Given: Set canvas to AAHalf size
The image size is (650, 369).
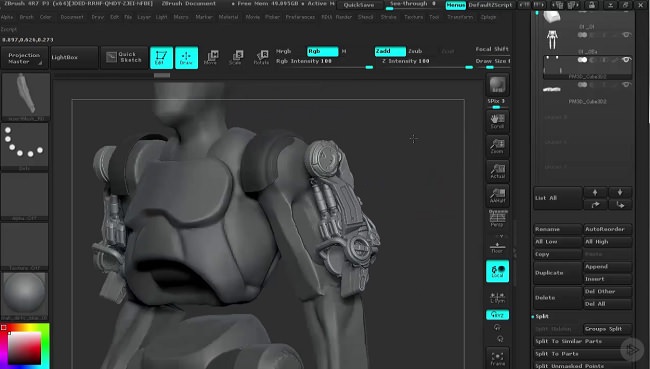Looking at the screenshot, I should 497,195.
